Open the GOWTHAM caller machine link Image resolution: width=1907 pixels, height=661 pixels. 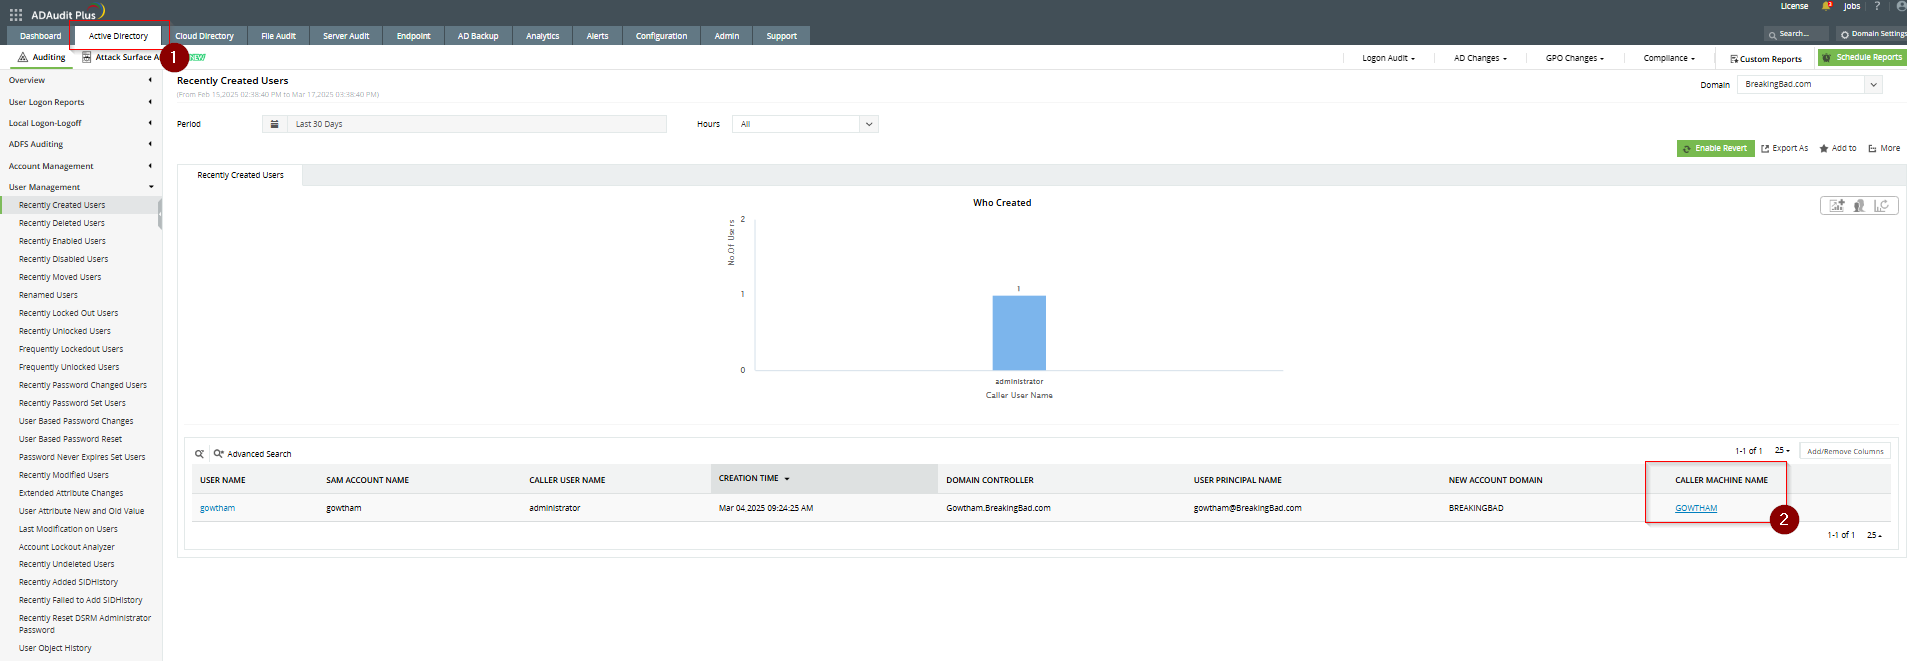(x=1696, y=508)
